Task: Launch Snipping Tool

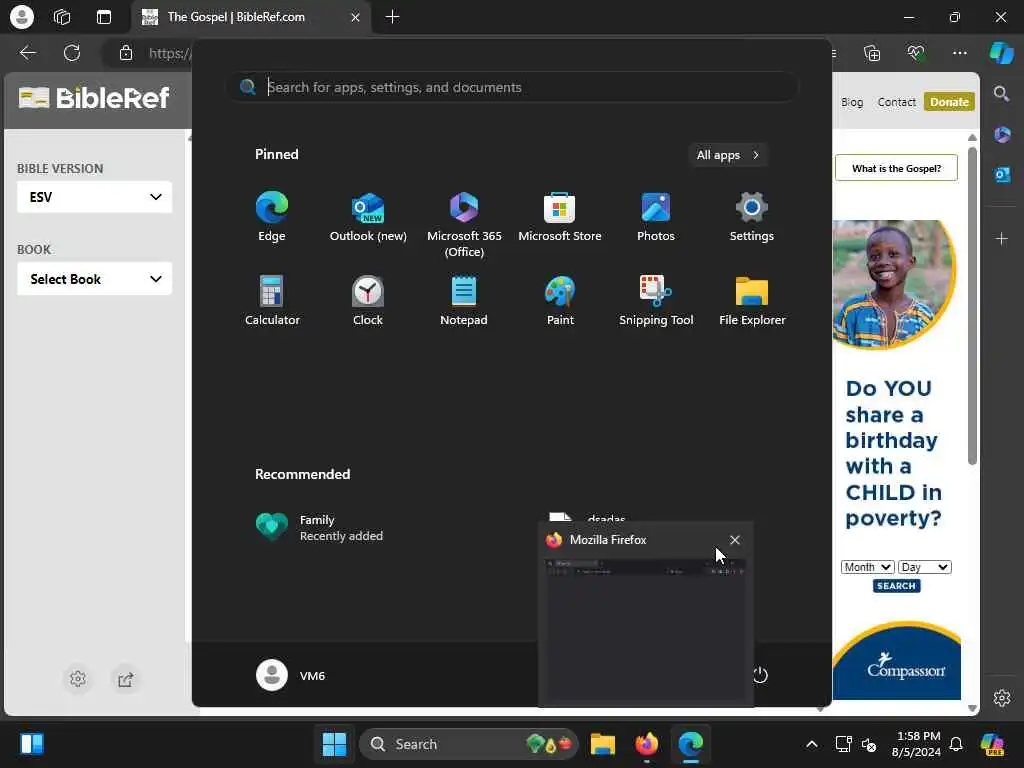Action: click(656, 301)
